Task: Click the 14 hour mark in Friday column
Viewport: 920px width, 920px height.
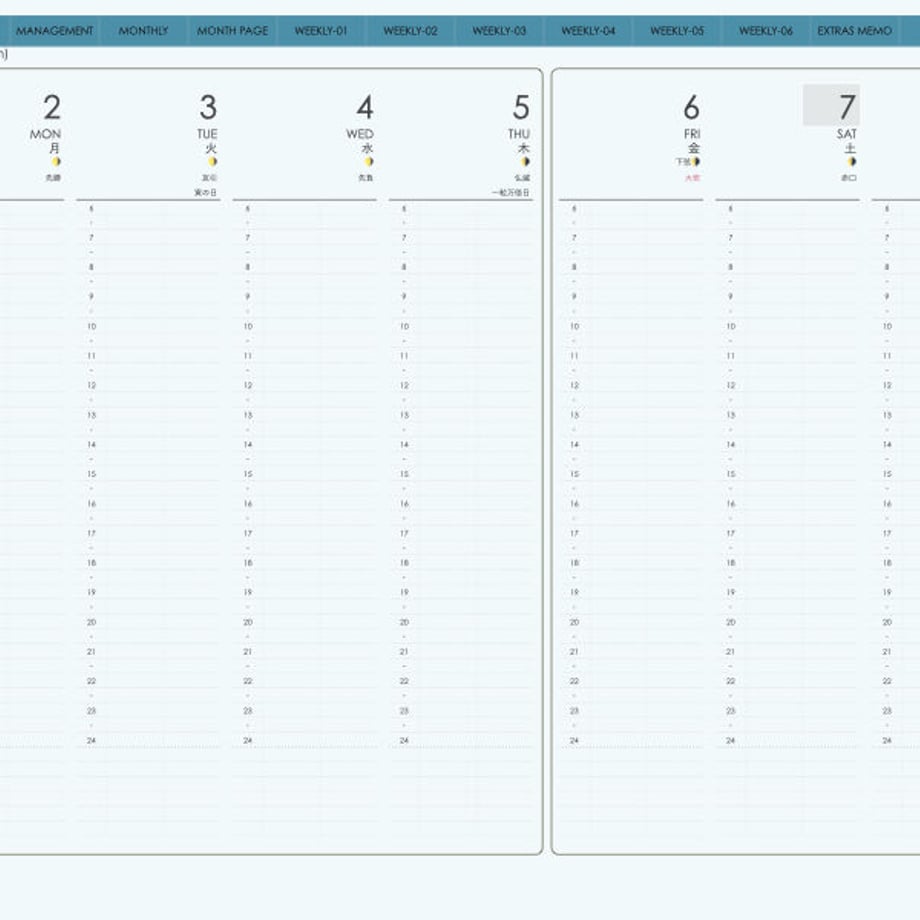Action: pyautogui.click(x=574, y=445)
